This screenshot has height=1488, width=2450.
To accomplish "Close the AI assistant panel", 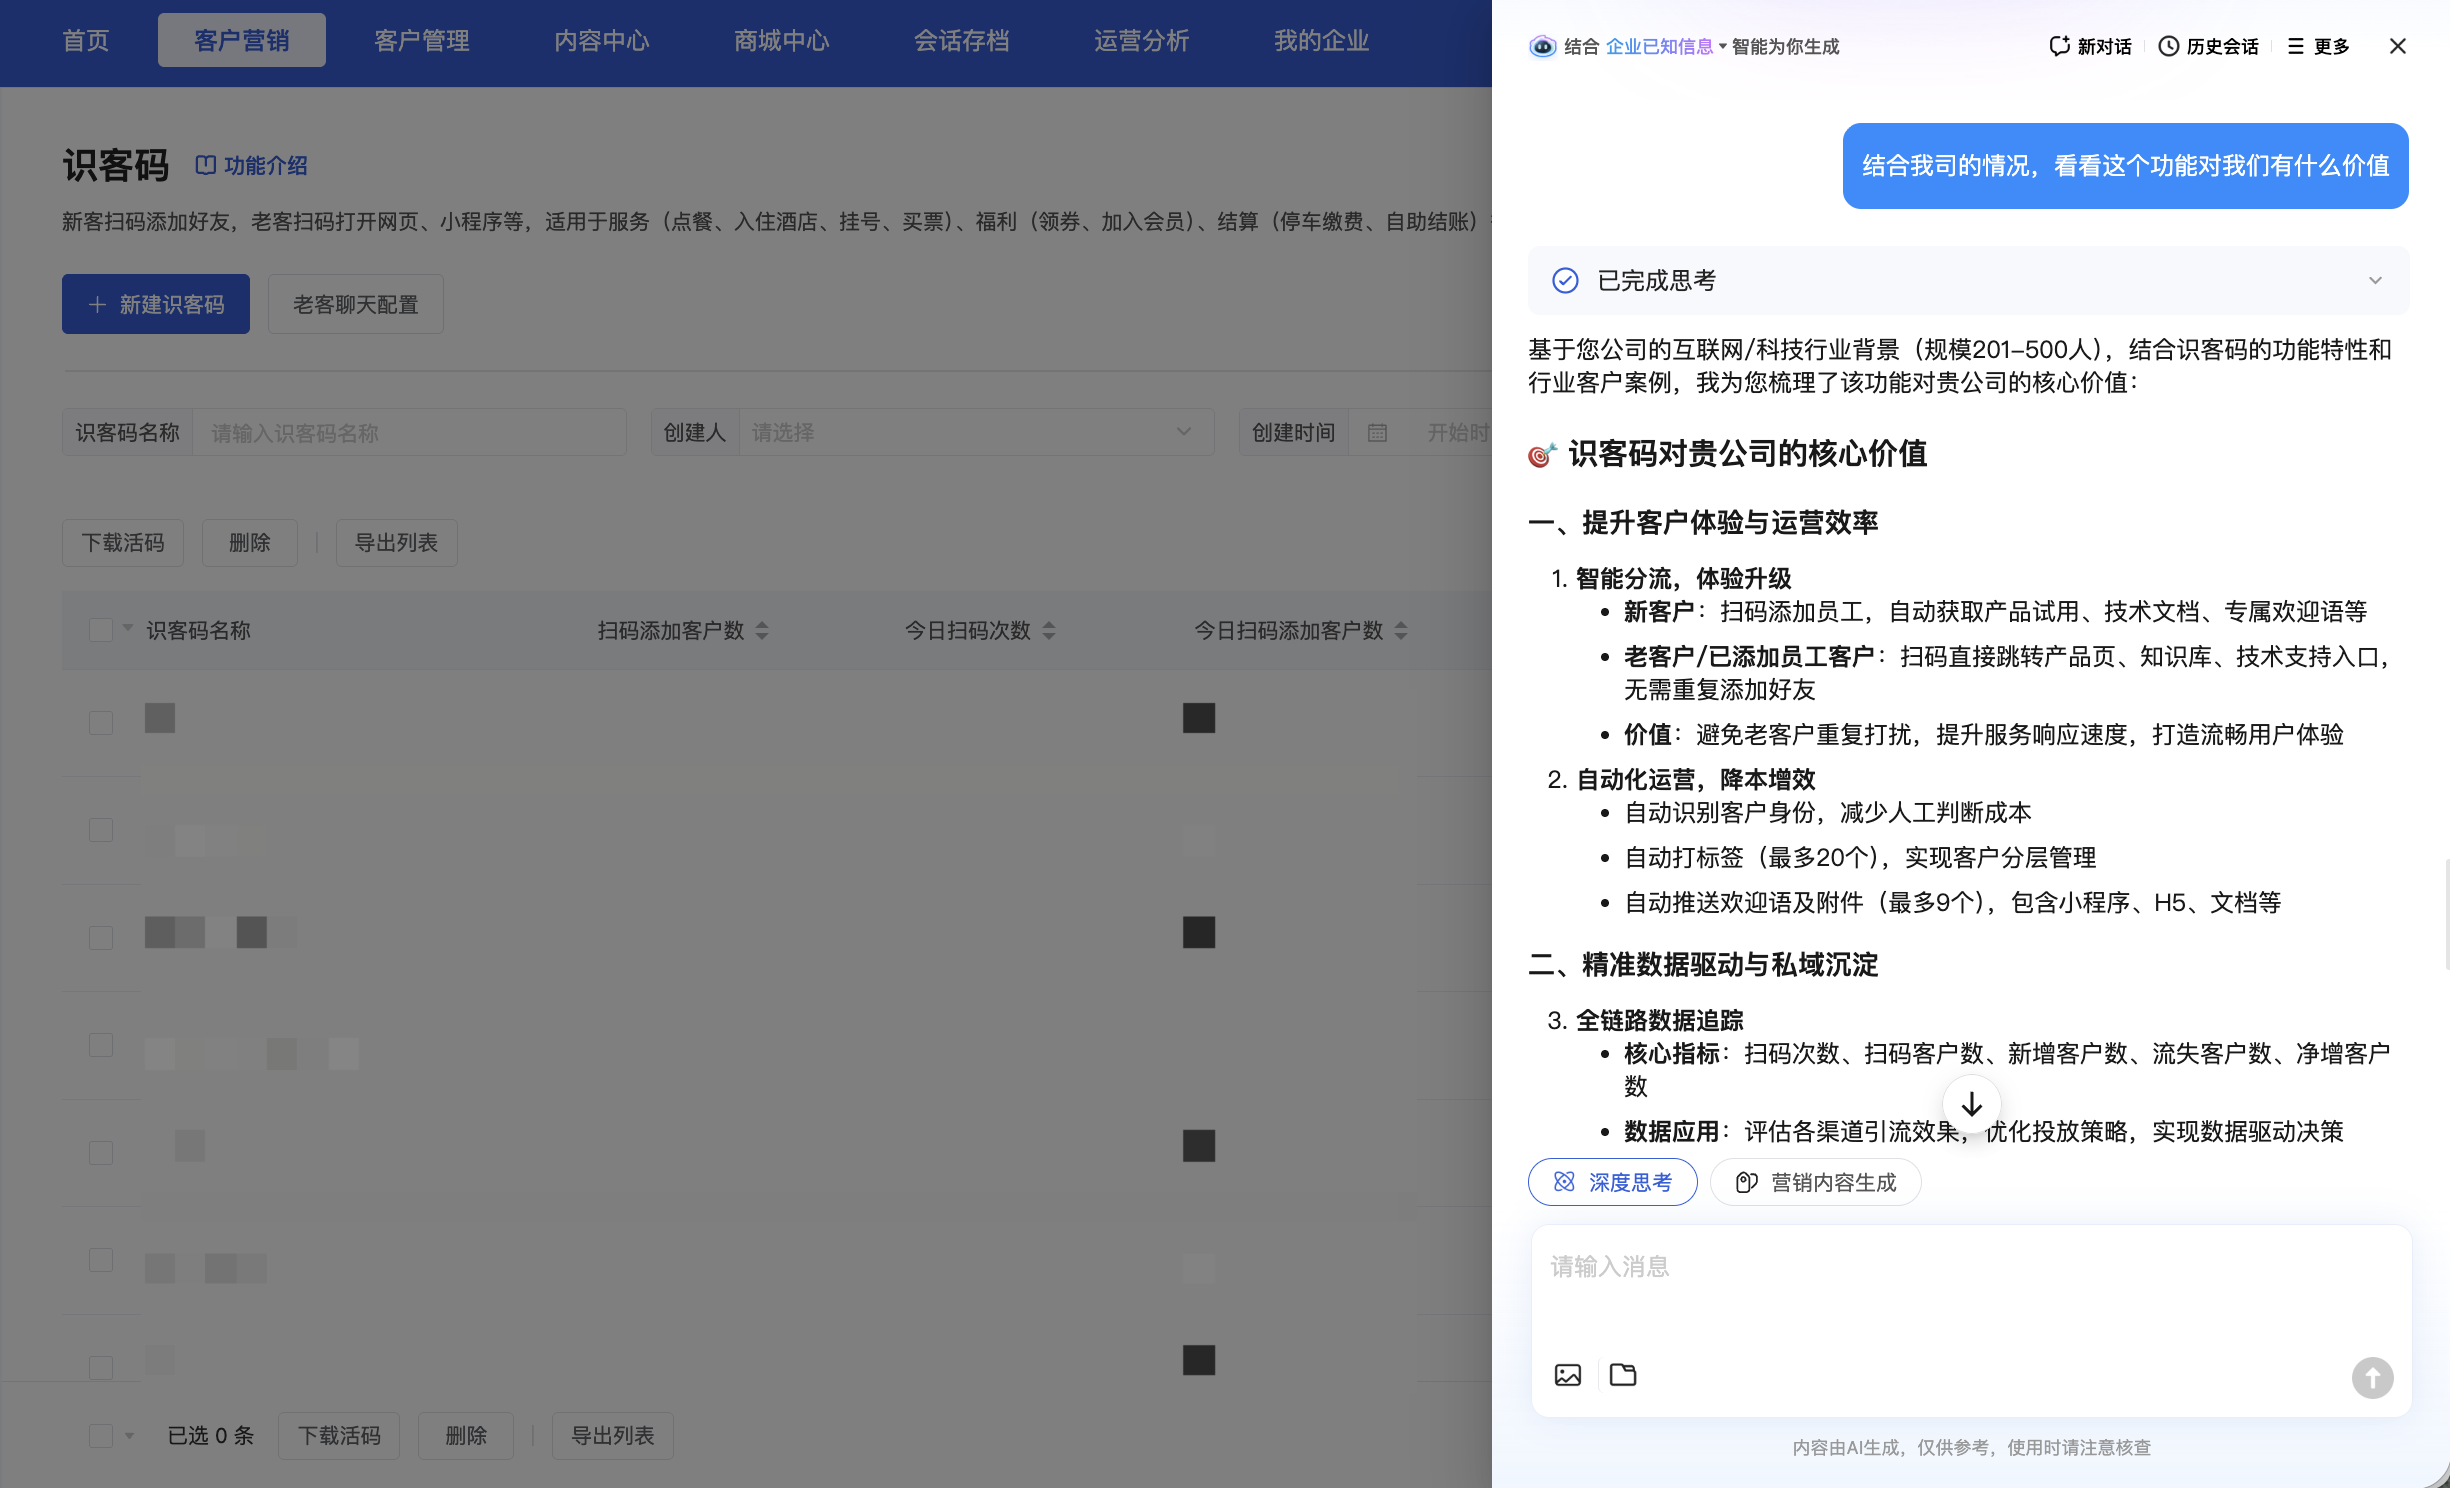I will click(2397, 46).
